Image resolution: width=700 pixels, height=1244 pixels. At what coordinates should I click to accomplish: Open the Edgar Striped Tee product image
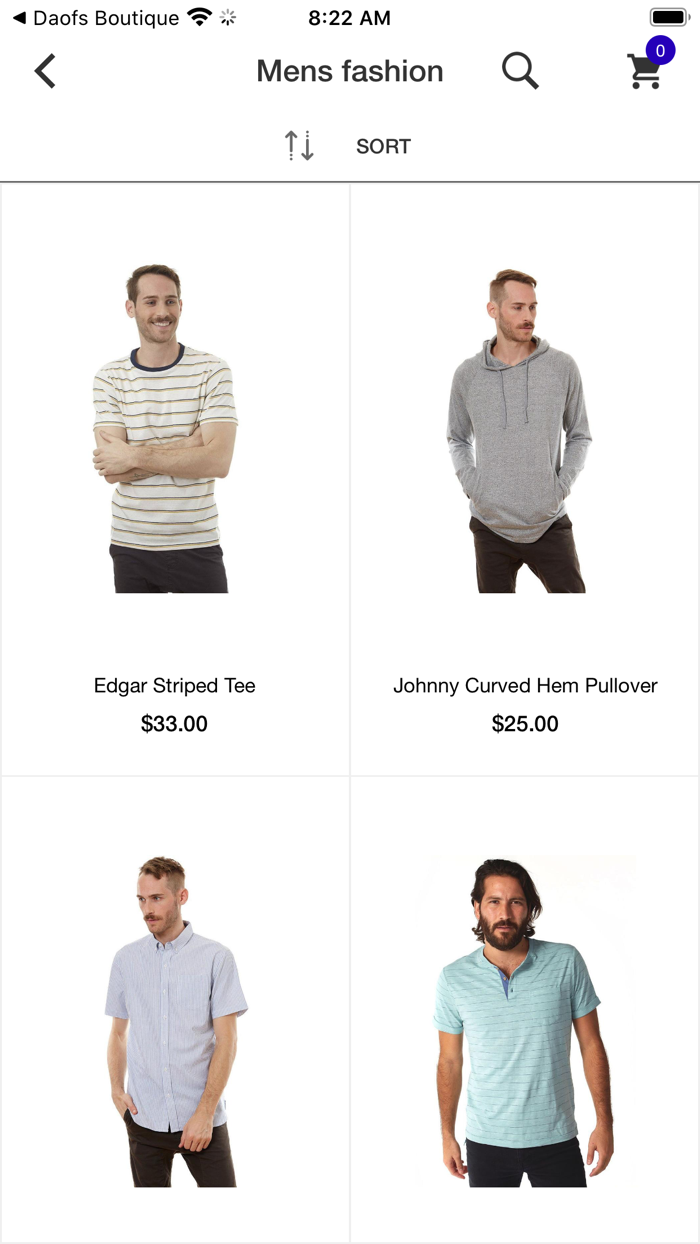tap(165, 428)
